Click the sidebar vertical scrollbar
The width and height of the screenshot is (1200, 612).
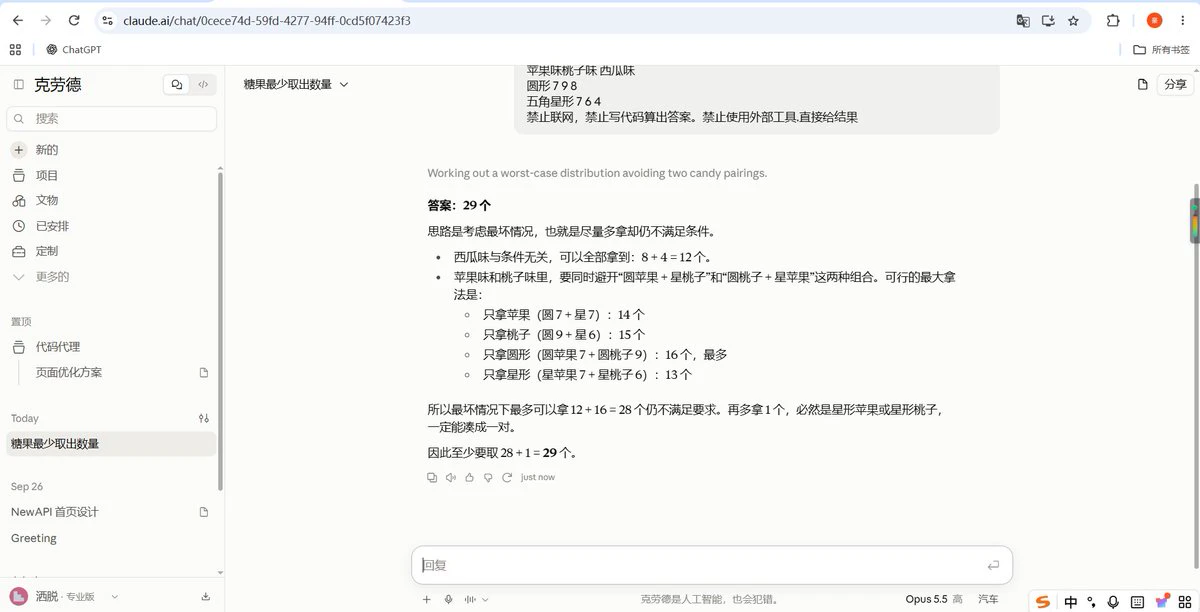point(220,330)
